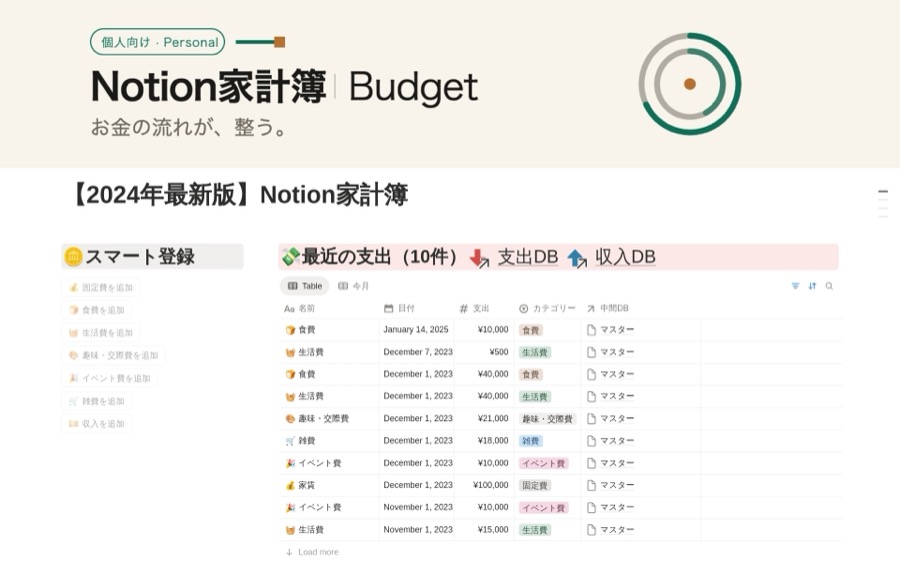This screenshot has height=562, width=900.
Task: Click the money emoji beside 最近の支出
Action: click(290, 257)
